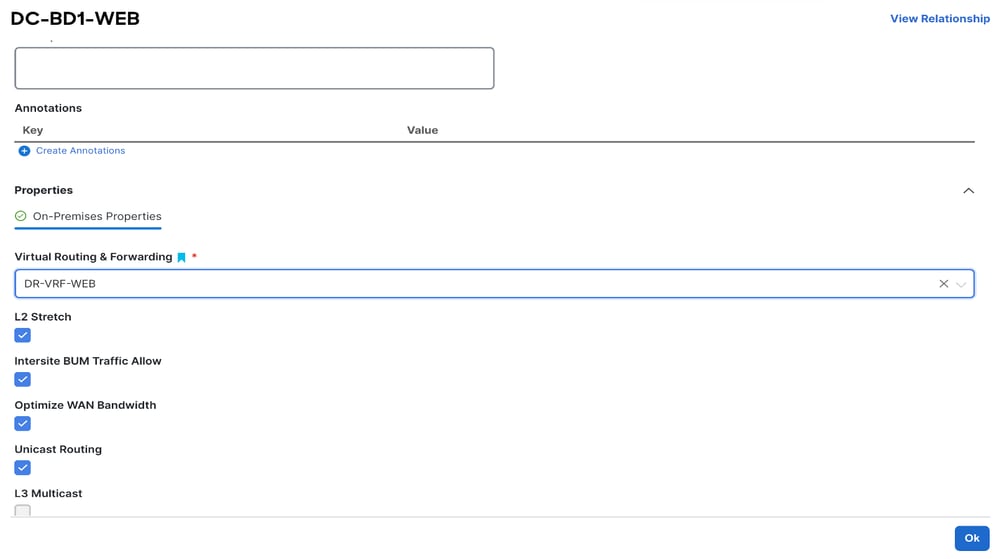Enable the L3 Multicast checkbox
The image size is (999, 559).
[22, 511]
